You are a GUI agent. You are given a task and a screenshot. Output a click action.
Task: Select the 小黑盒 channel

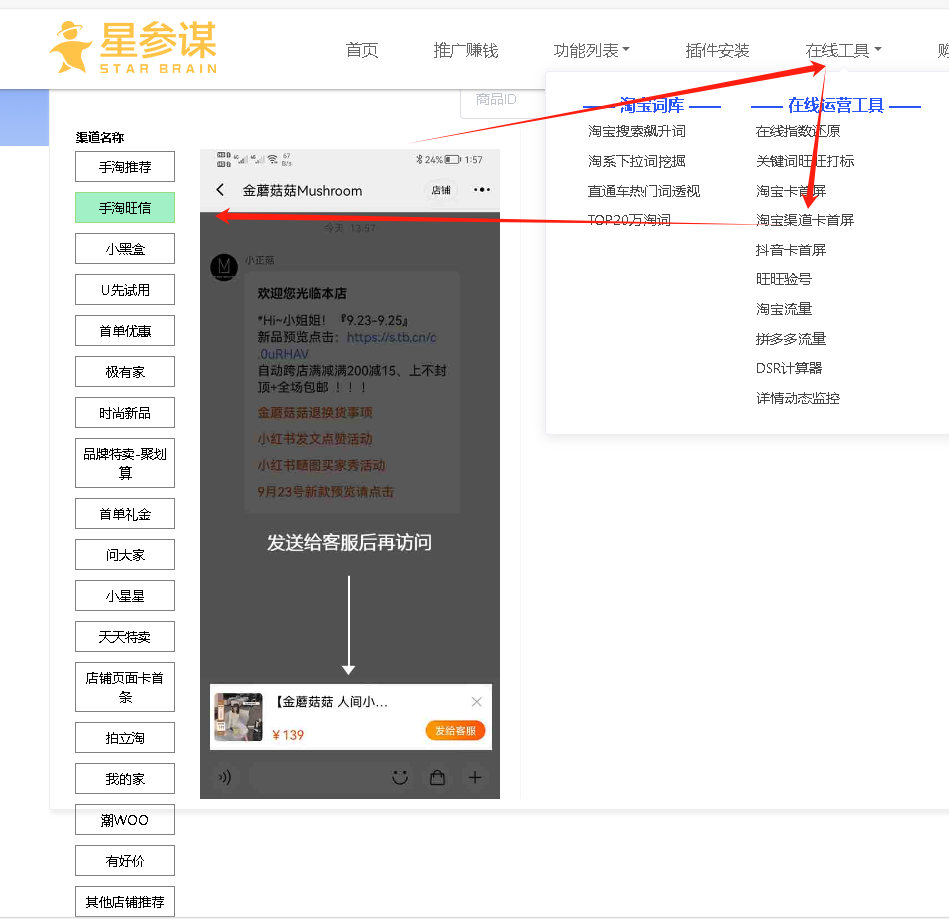tap(125, 249)
